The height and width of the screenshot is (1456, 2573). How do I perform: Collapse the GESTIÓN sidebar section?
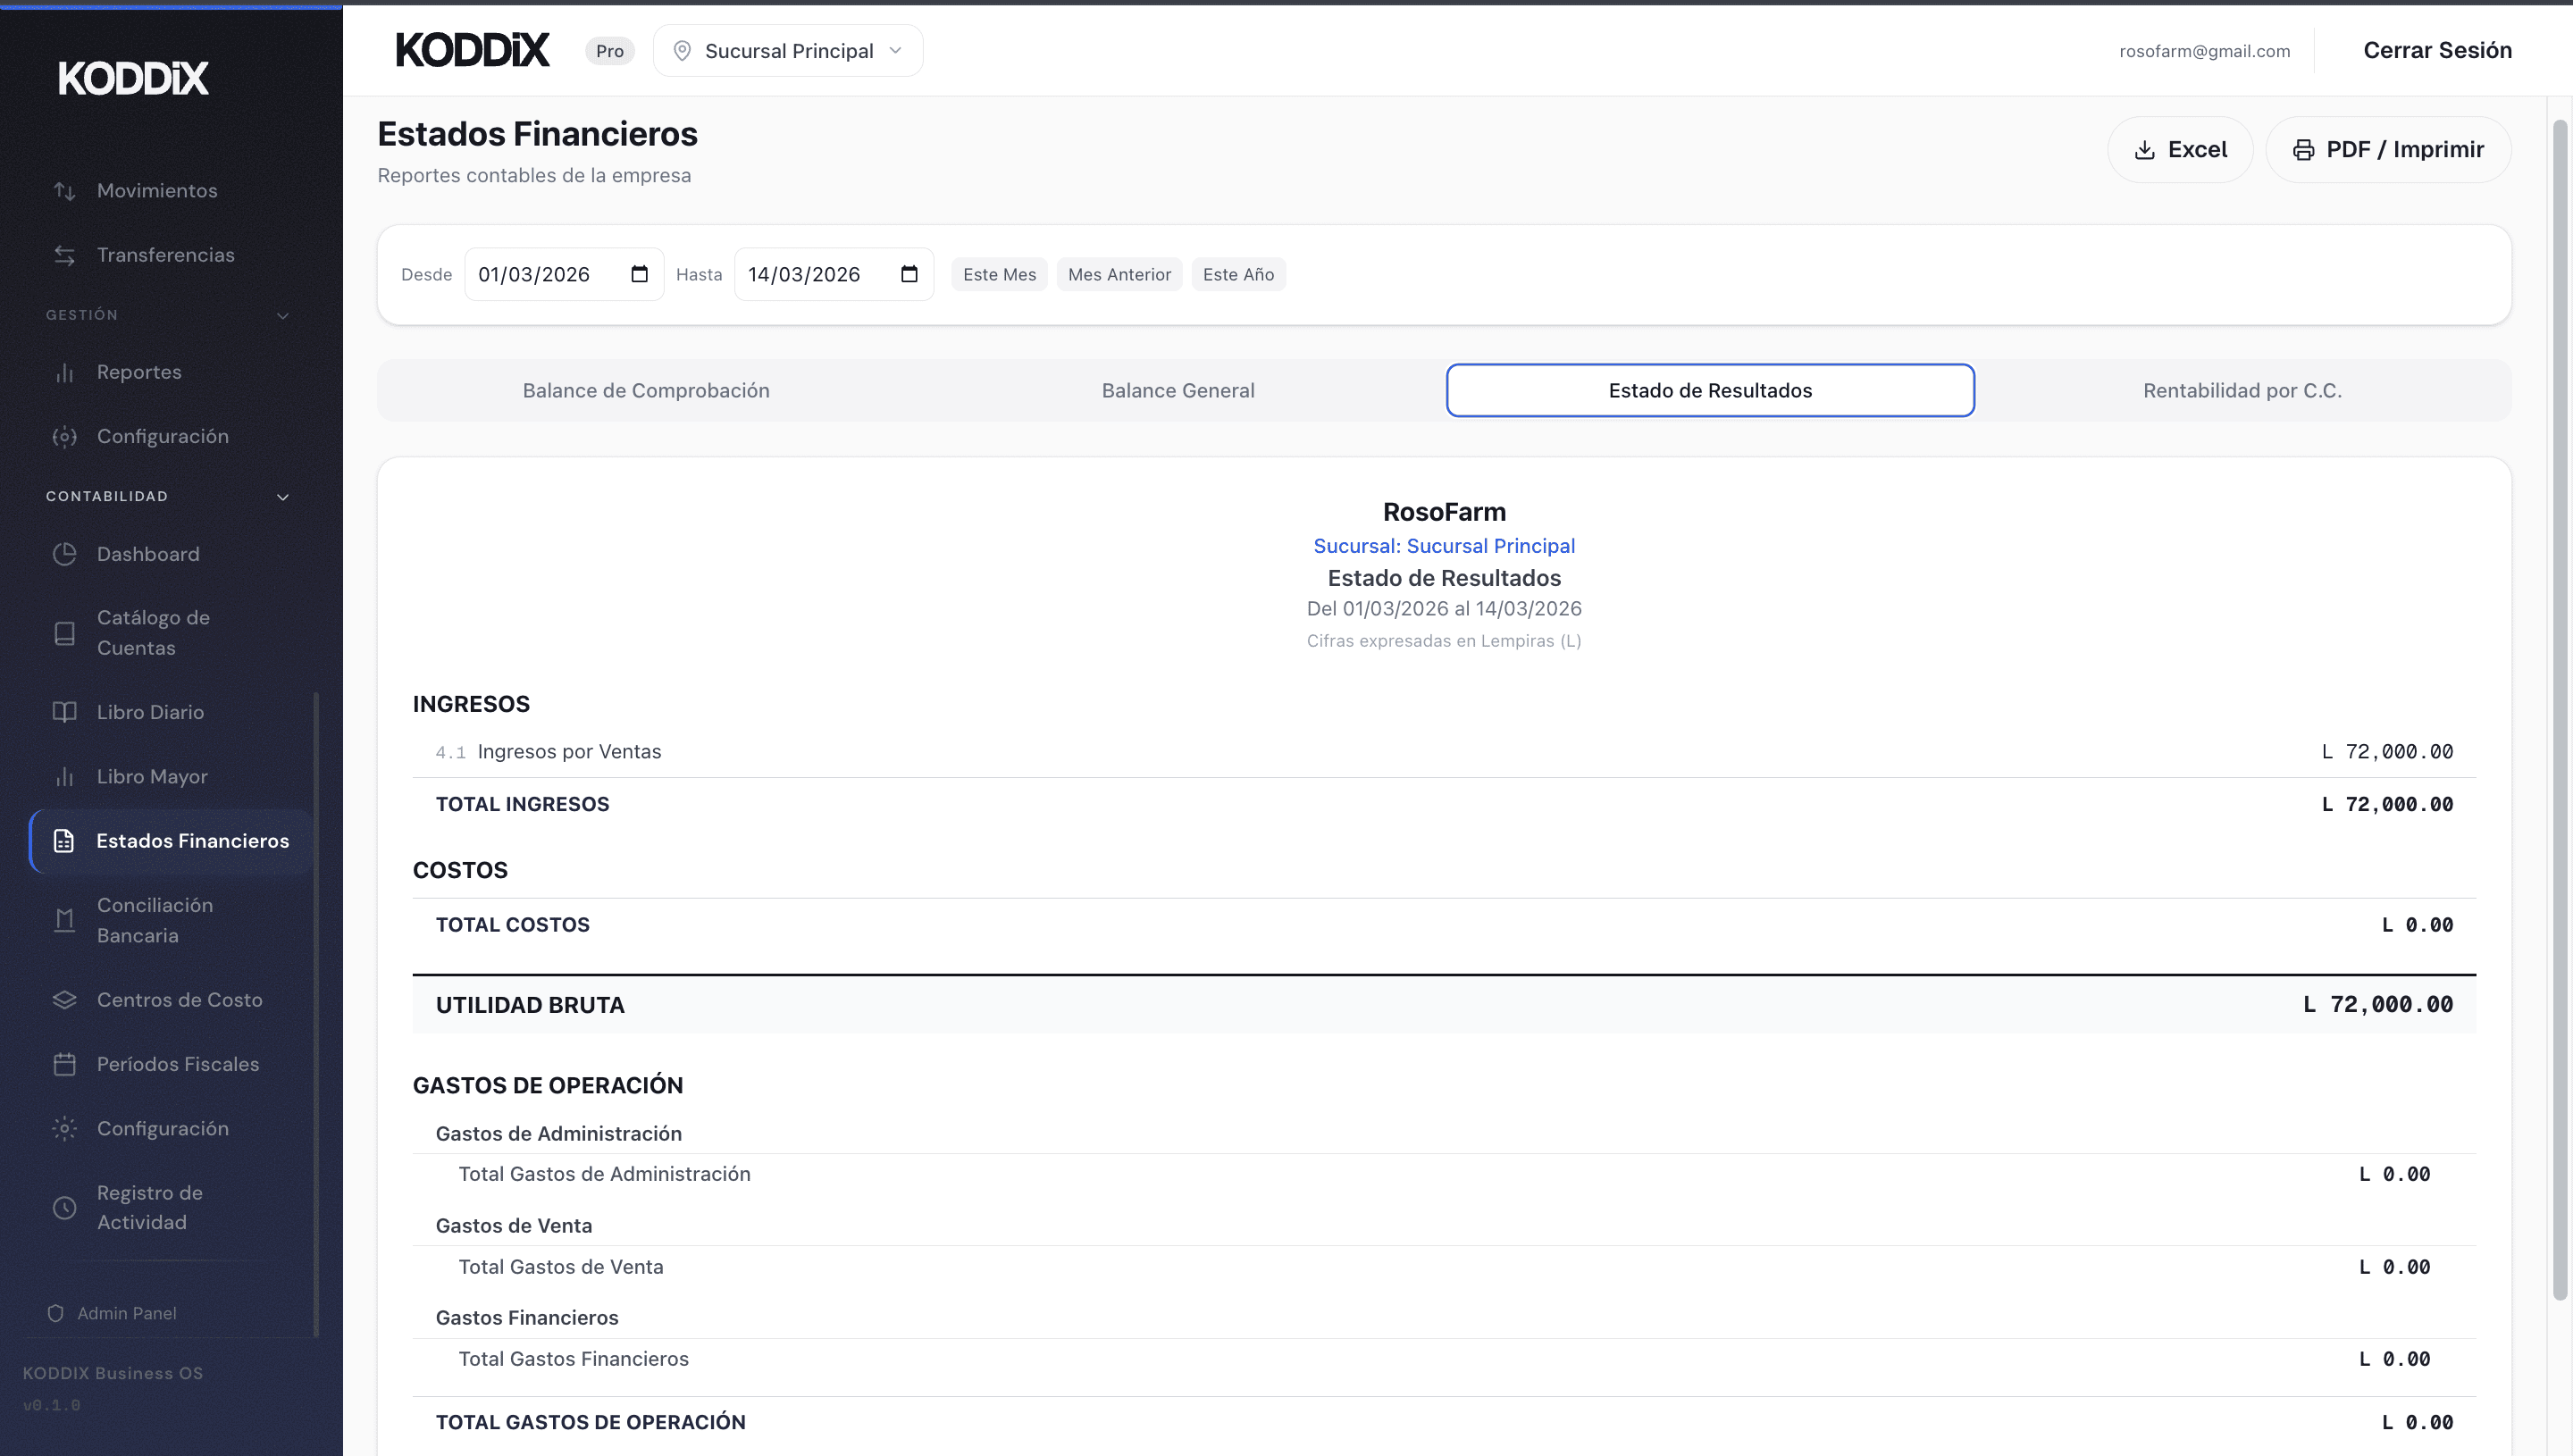(x=283, y=316)
